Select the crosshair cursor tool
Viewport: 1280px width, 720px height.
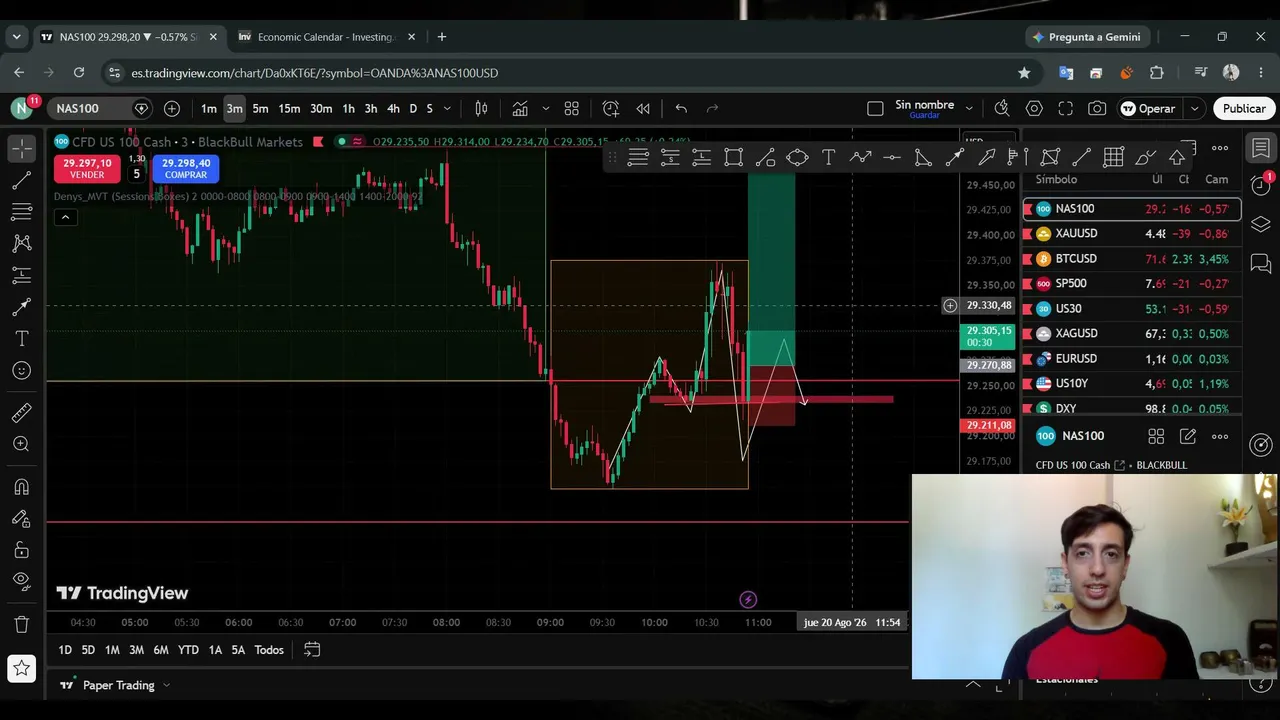coord(21,149)
